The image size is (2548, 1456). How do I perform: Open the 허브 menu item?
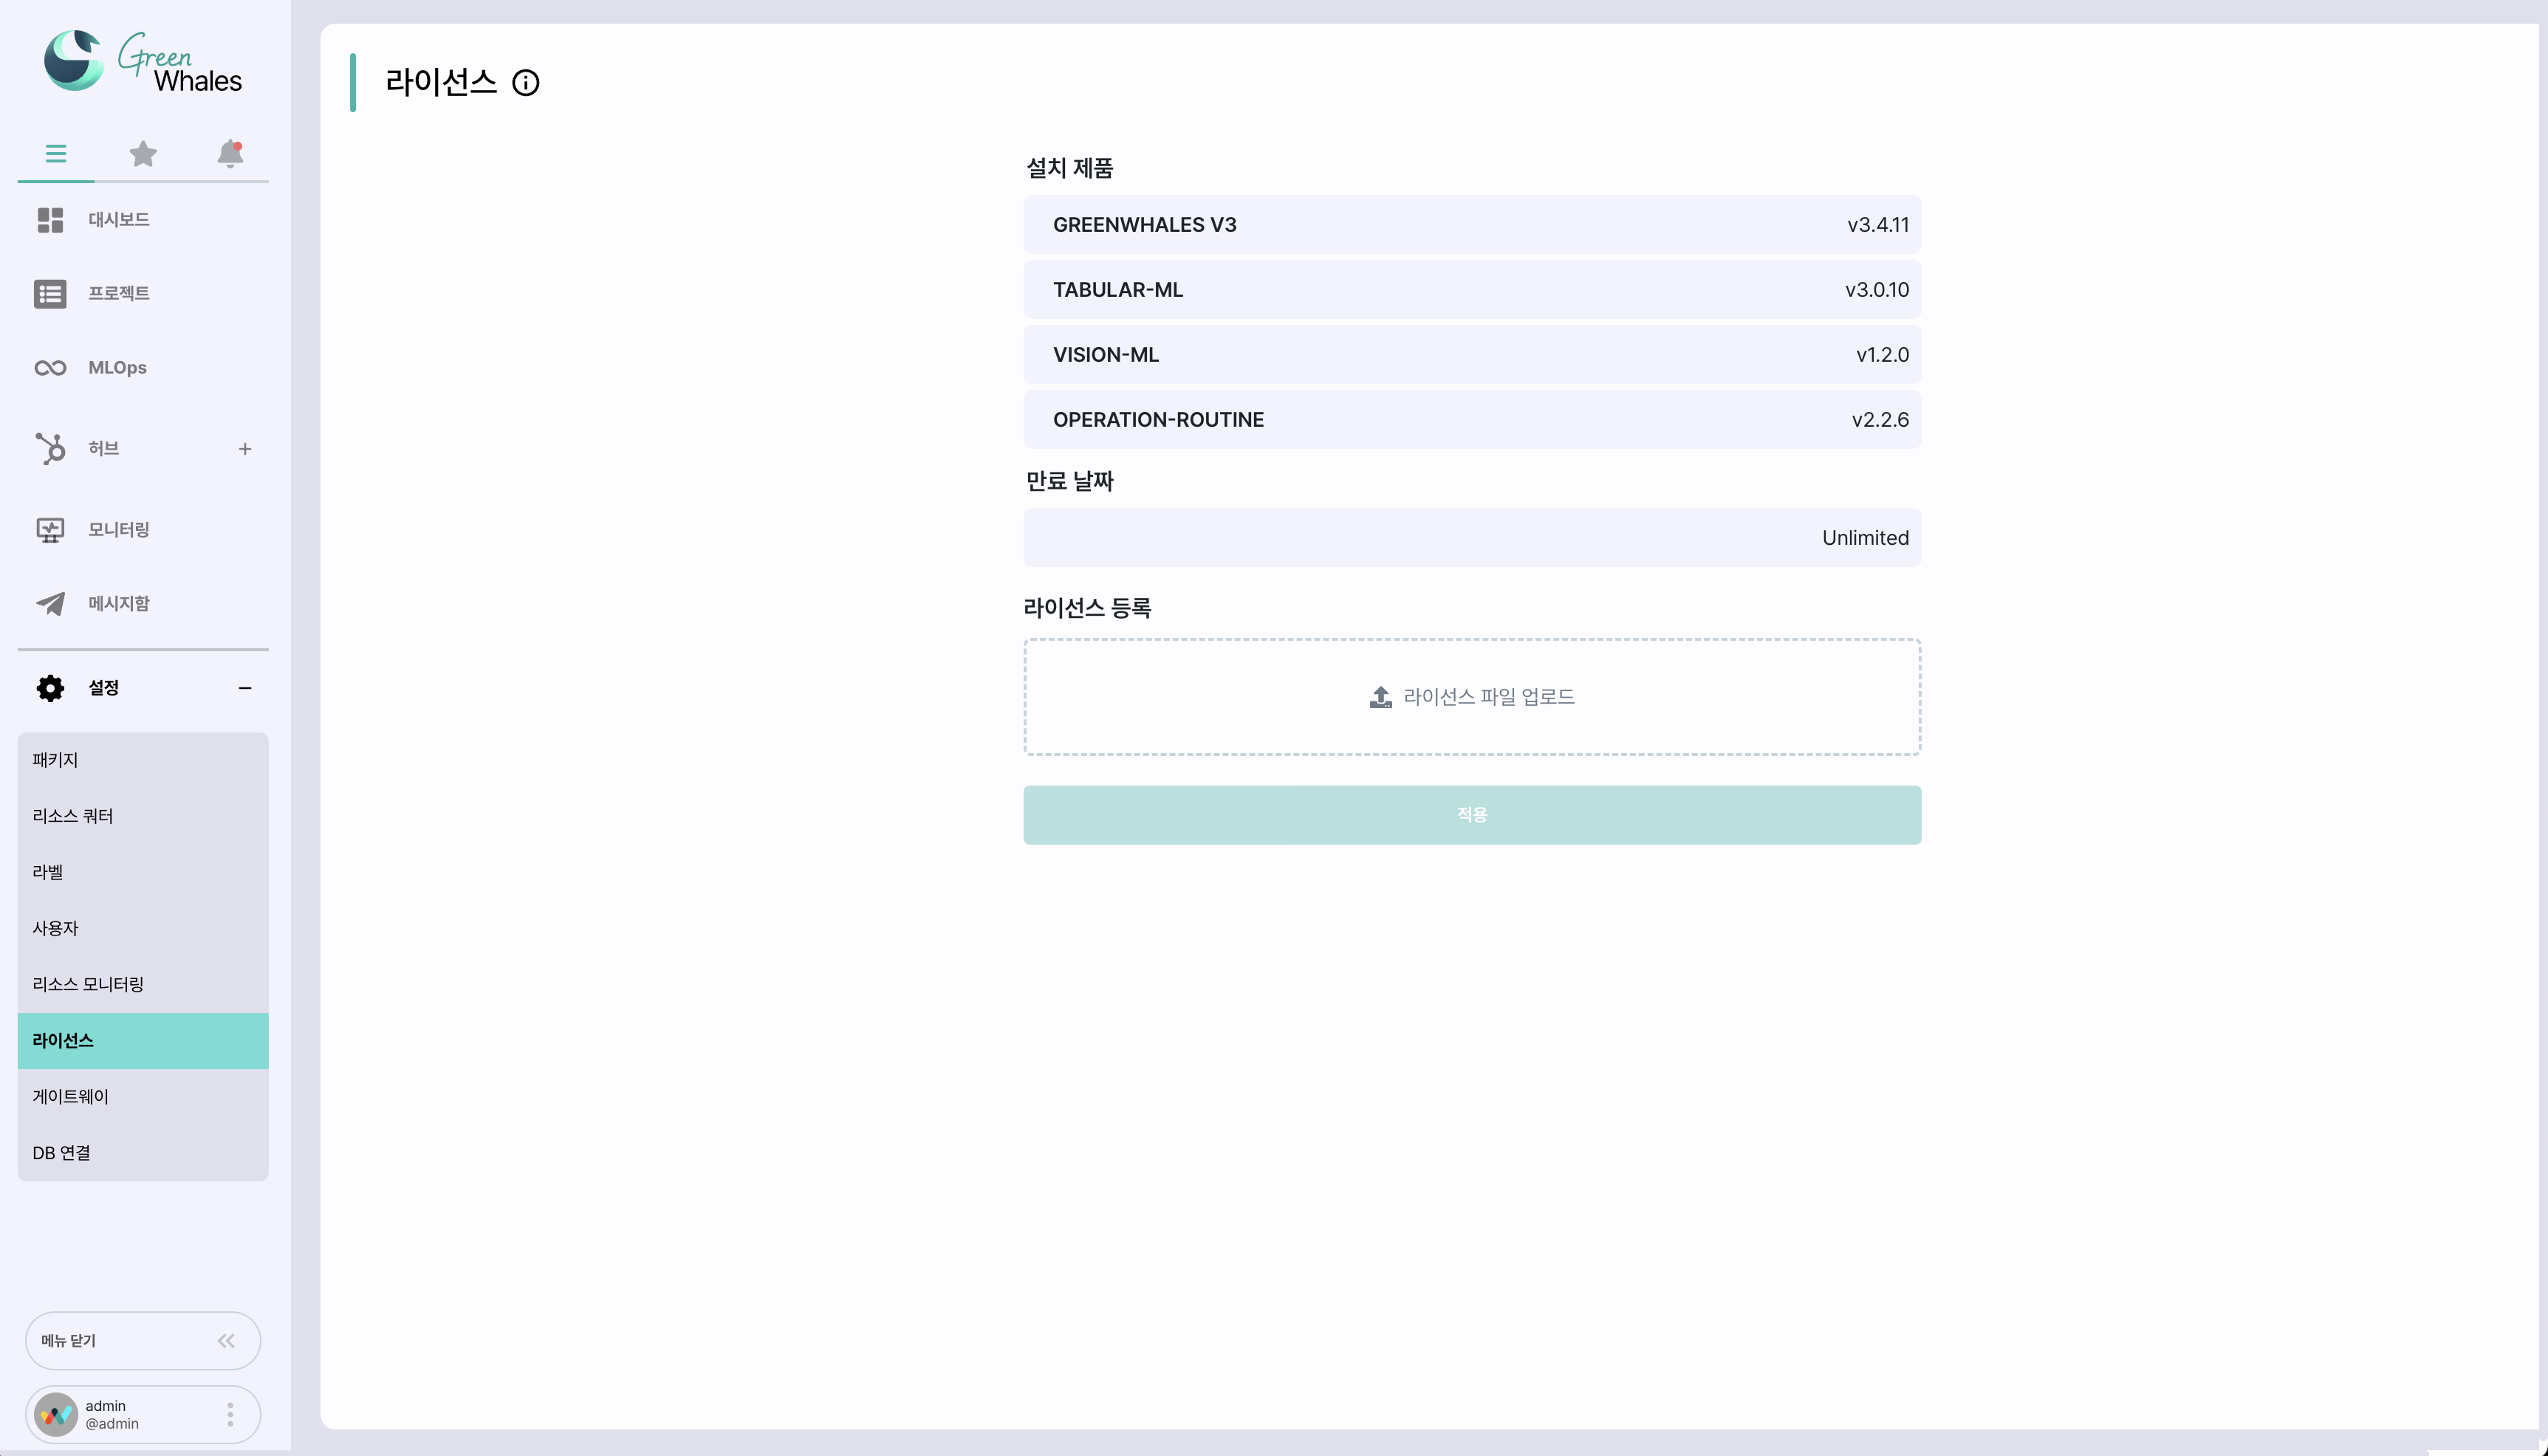104,448
